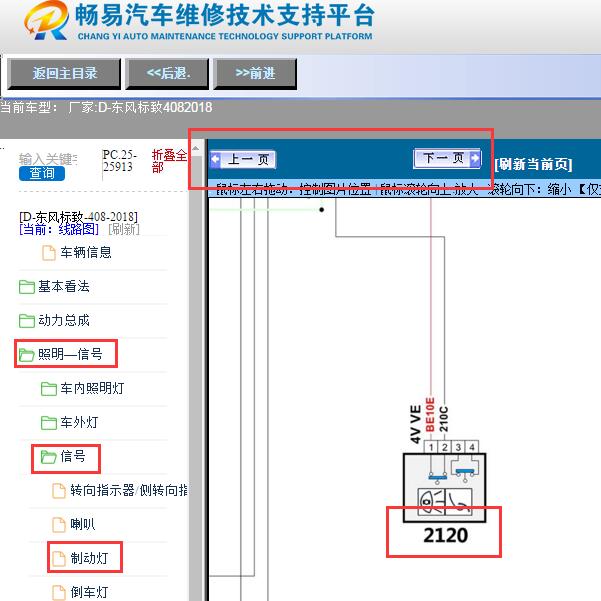
Task: Expand the 车外灯 folder
Action: (x=79, y=422)
